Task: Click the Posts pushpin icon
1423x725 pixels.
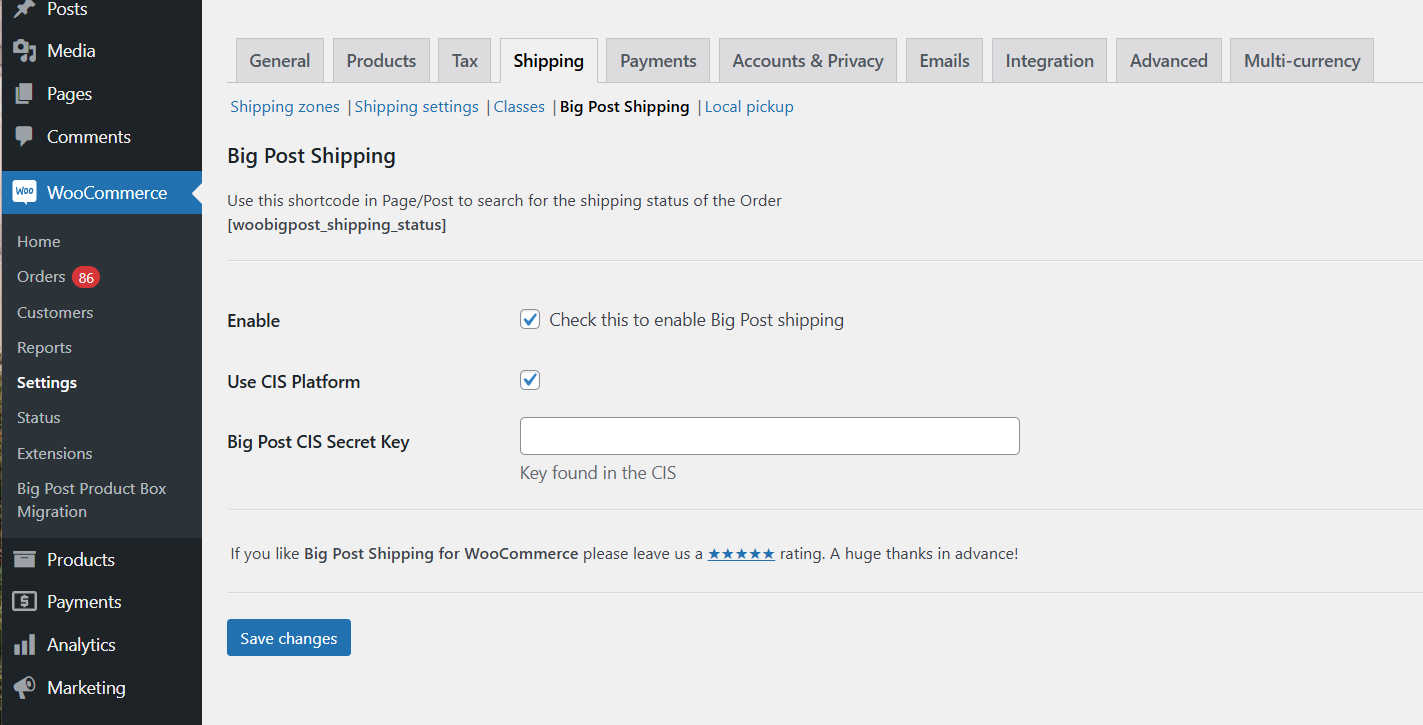Action: [x=24, y=9]
